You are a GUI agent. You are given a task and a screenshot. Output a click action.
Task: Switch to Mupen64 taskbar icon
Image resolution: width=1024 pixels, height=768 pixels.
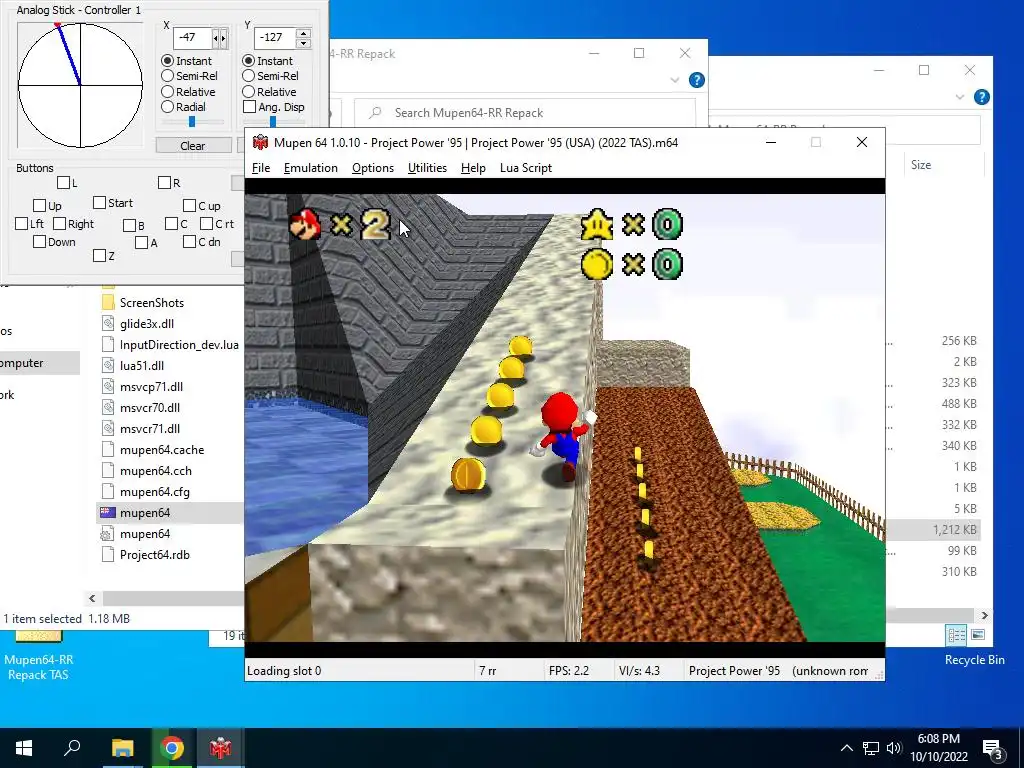click(x=221, y=748)
